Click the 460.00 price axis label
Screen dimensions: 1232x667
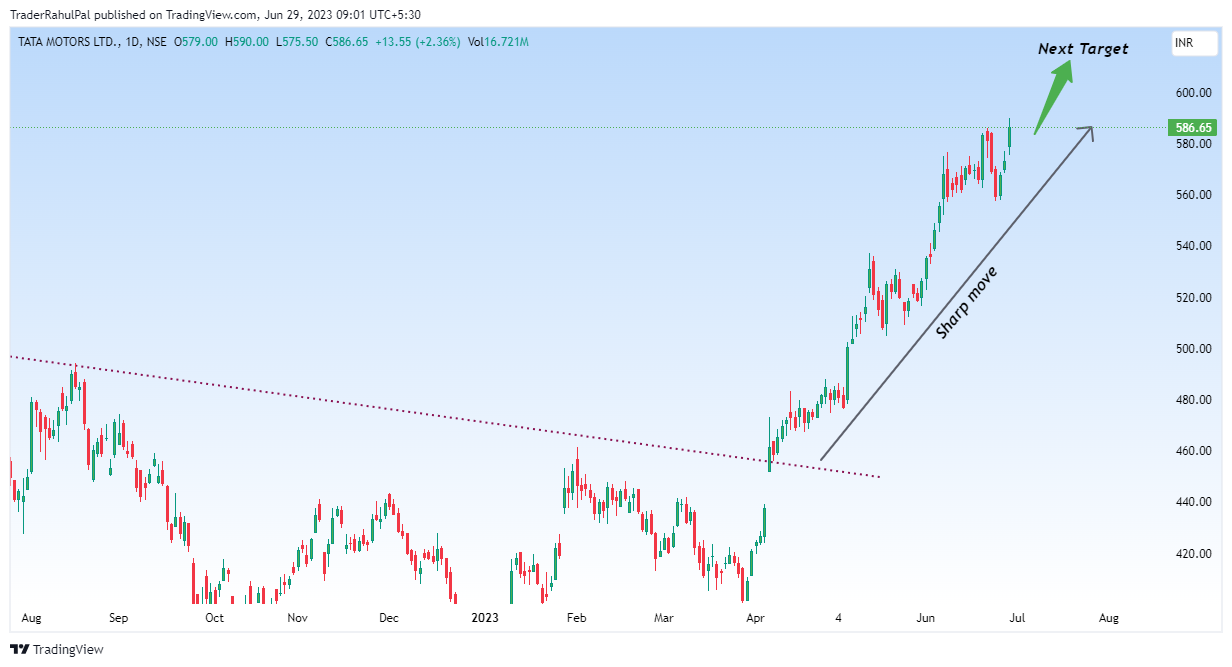click(1194, 451)
